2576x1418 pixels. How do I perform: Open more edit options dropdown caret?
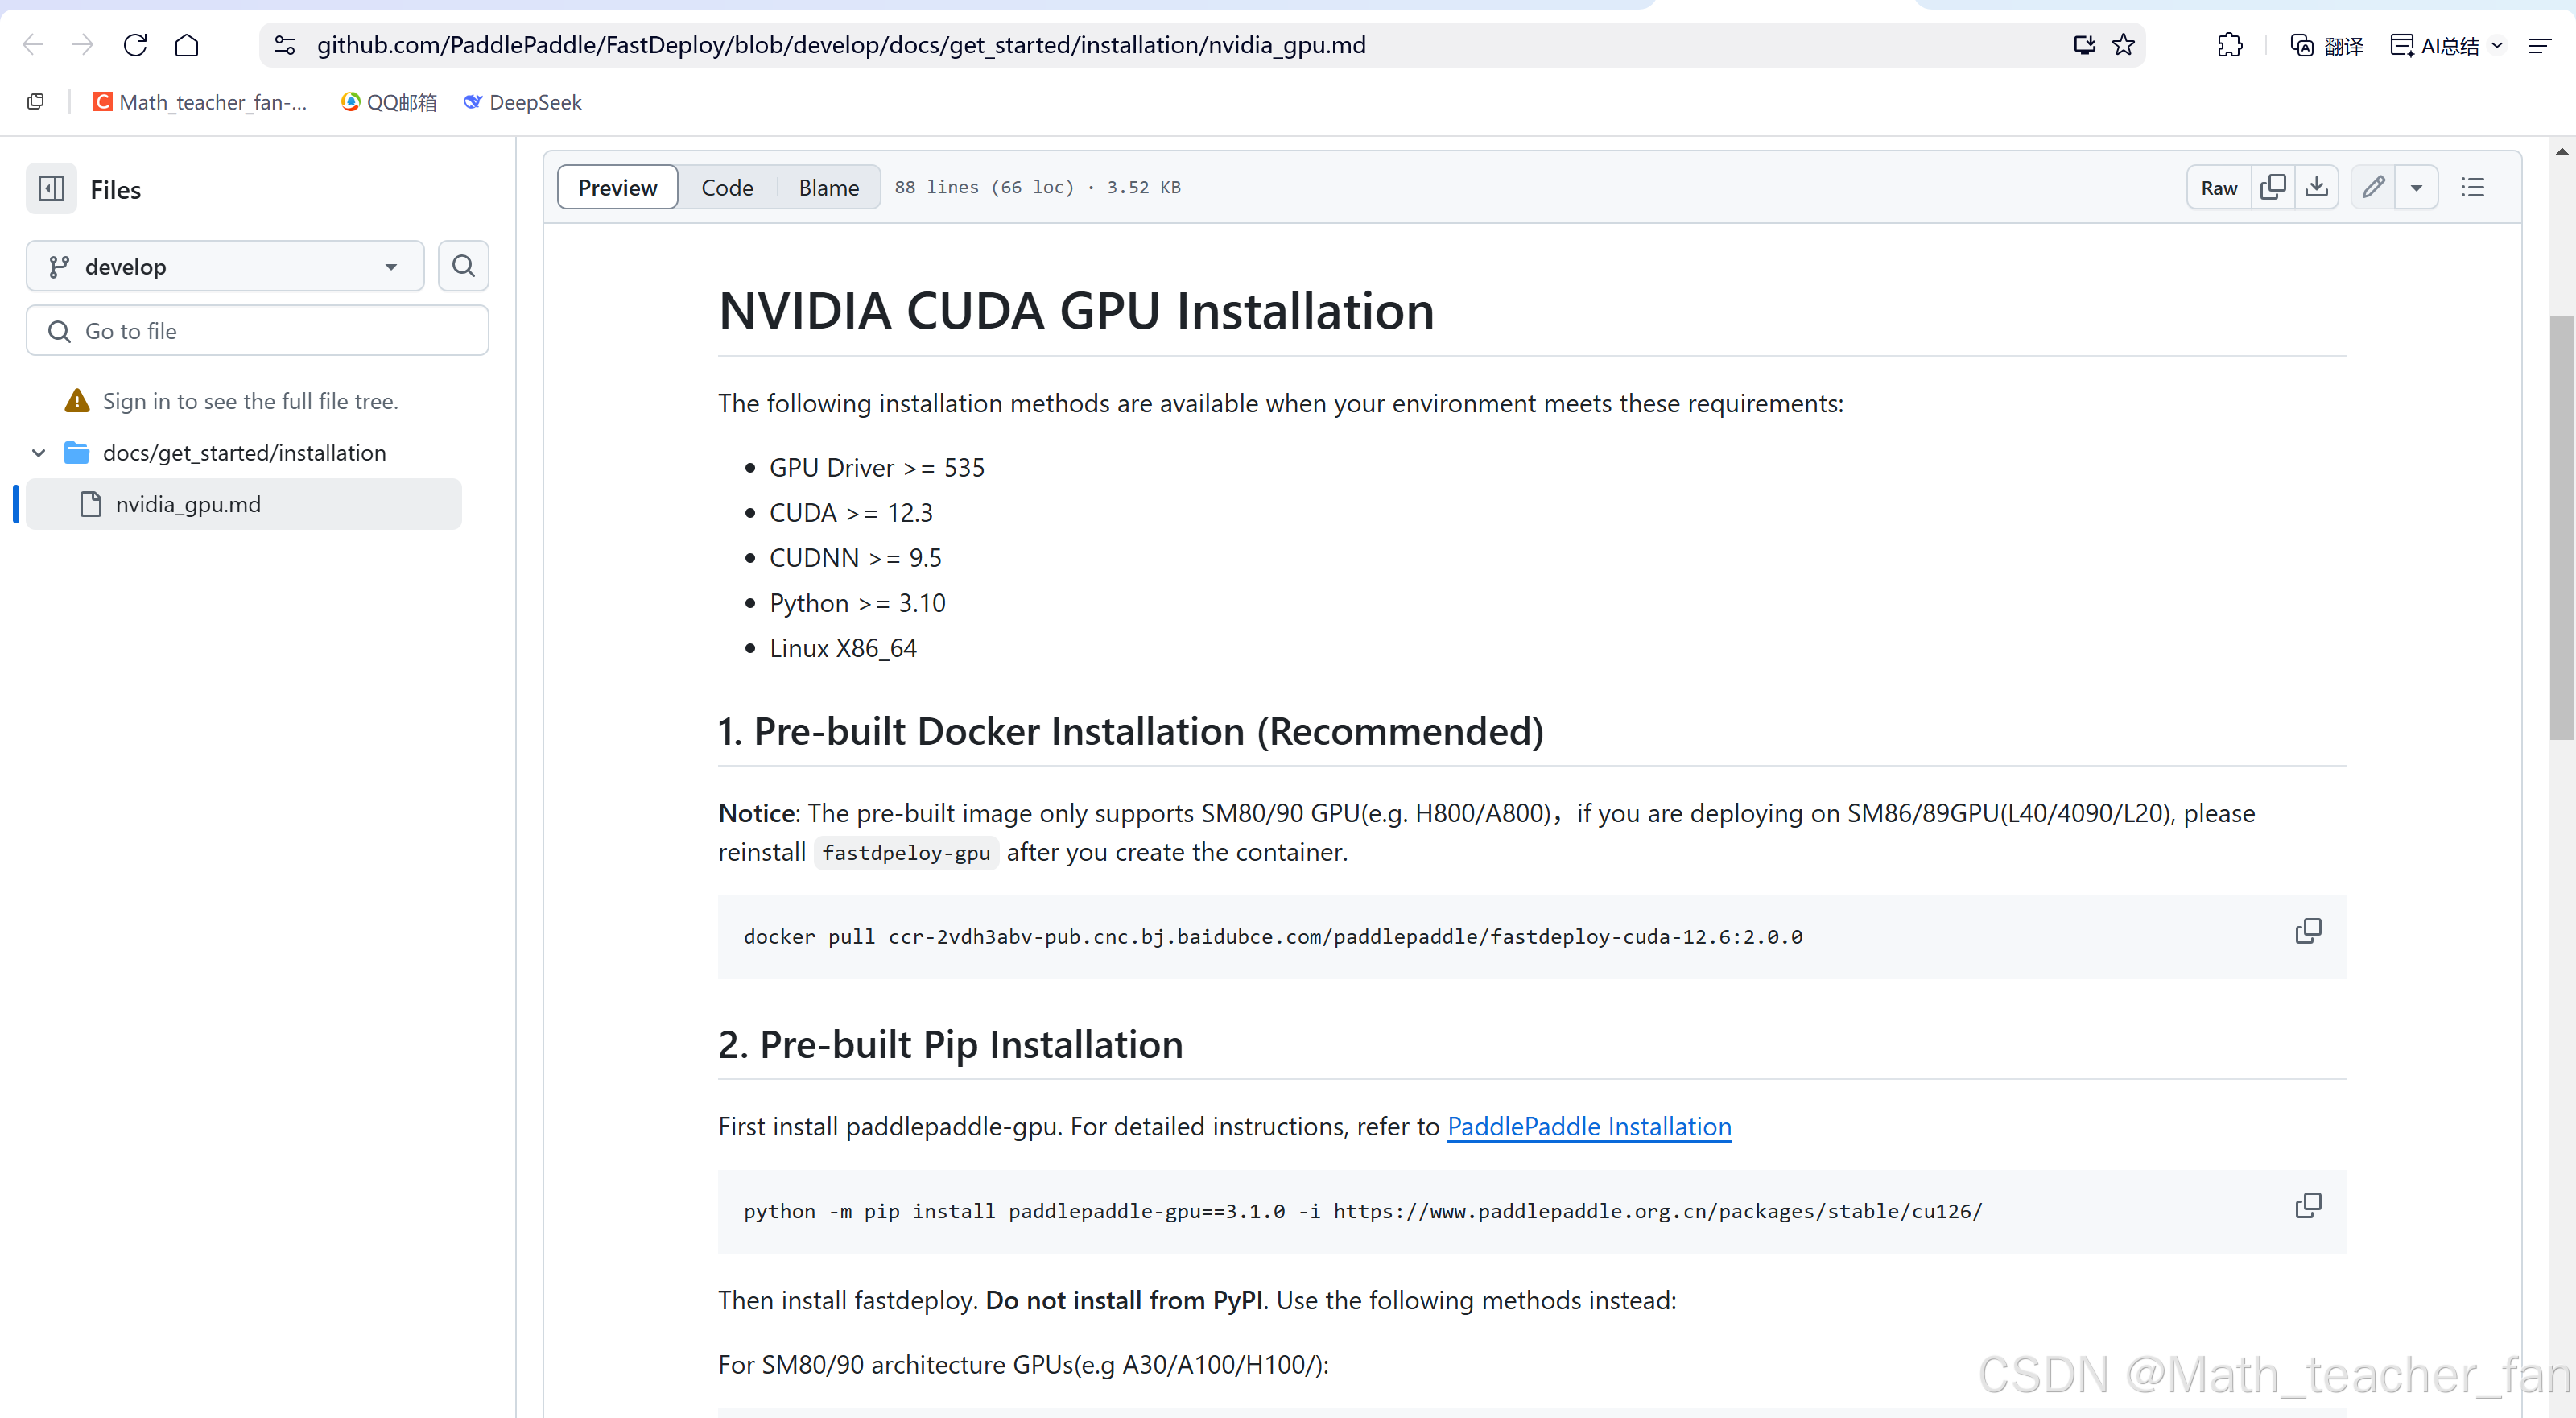(x=2416, y=187)
